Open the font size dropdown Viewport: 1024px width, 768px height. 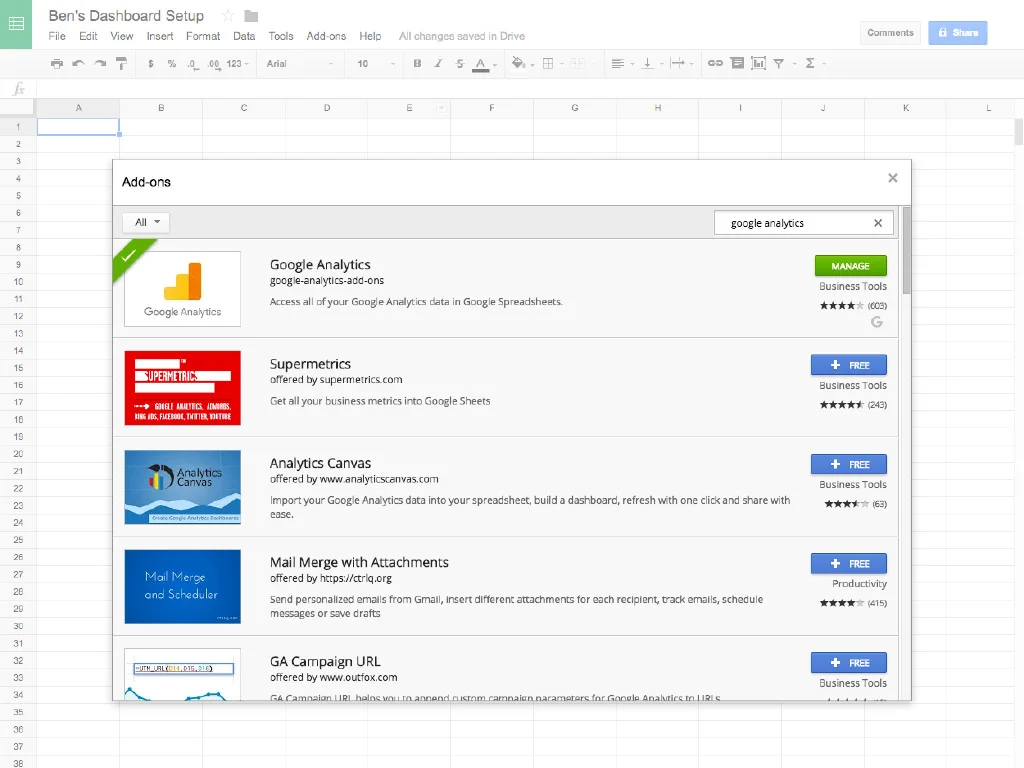point(368,63)
